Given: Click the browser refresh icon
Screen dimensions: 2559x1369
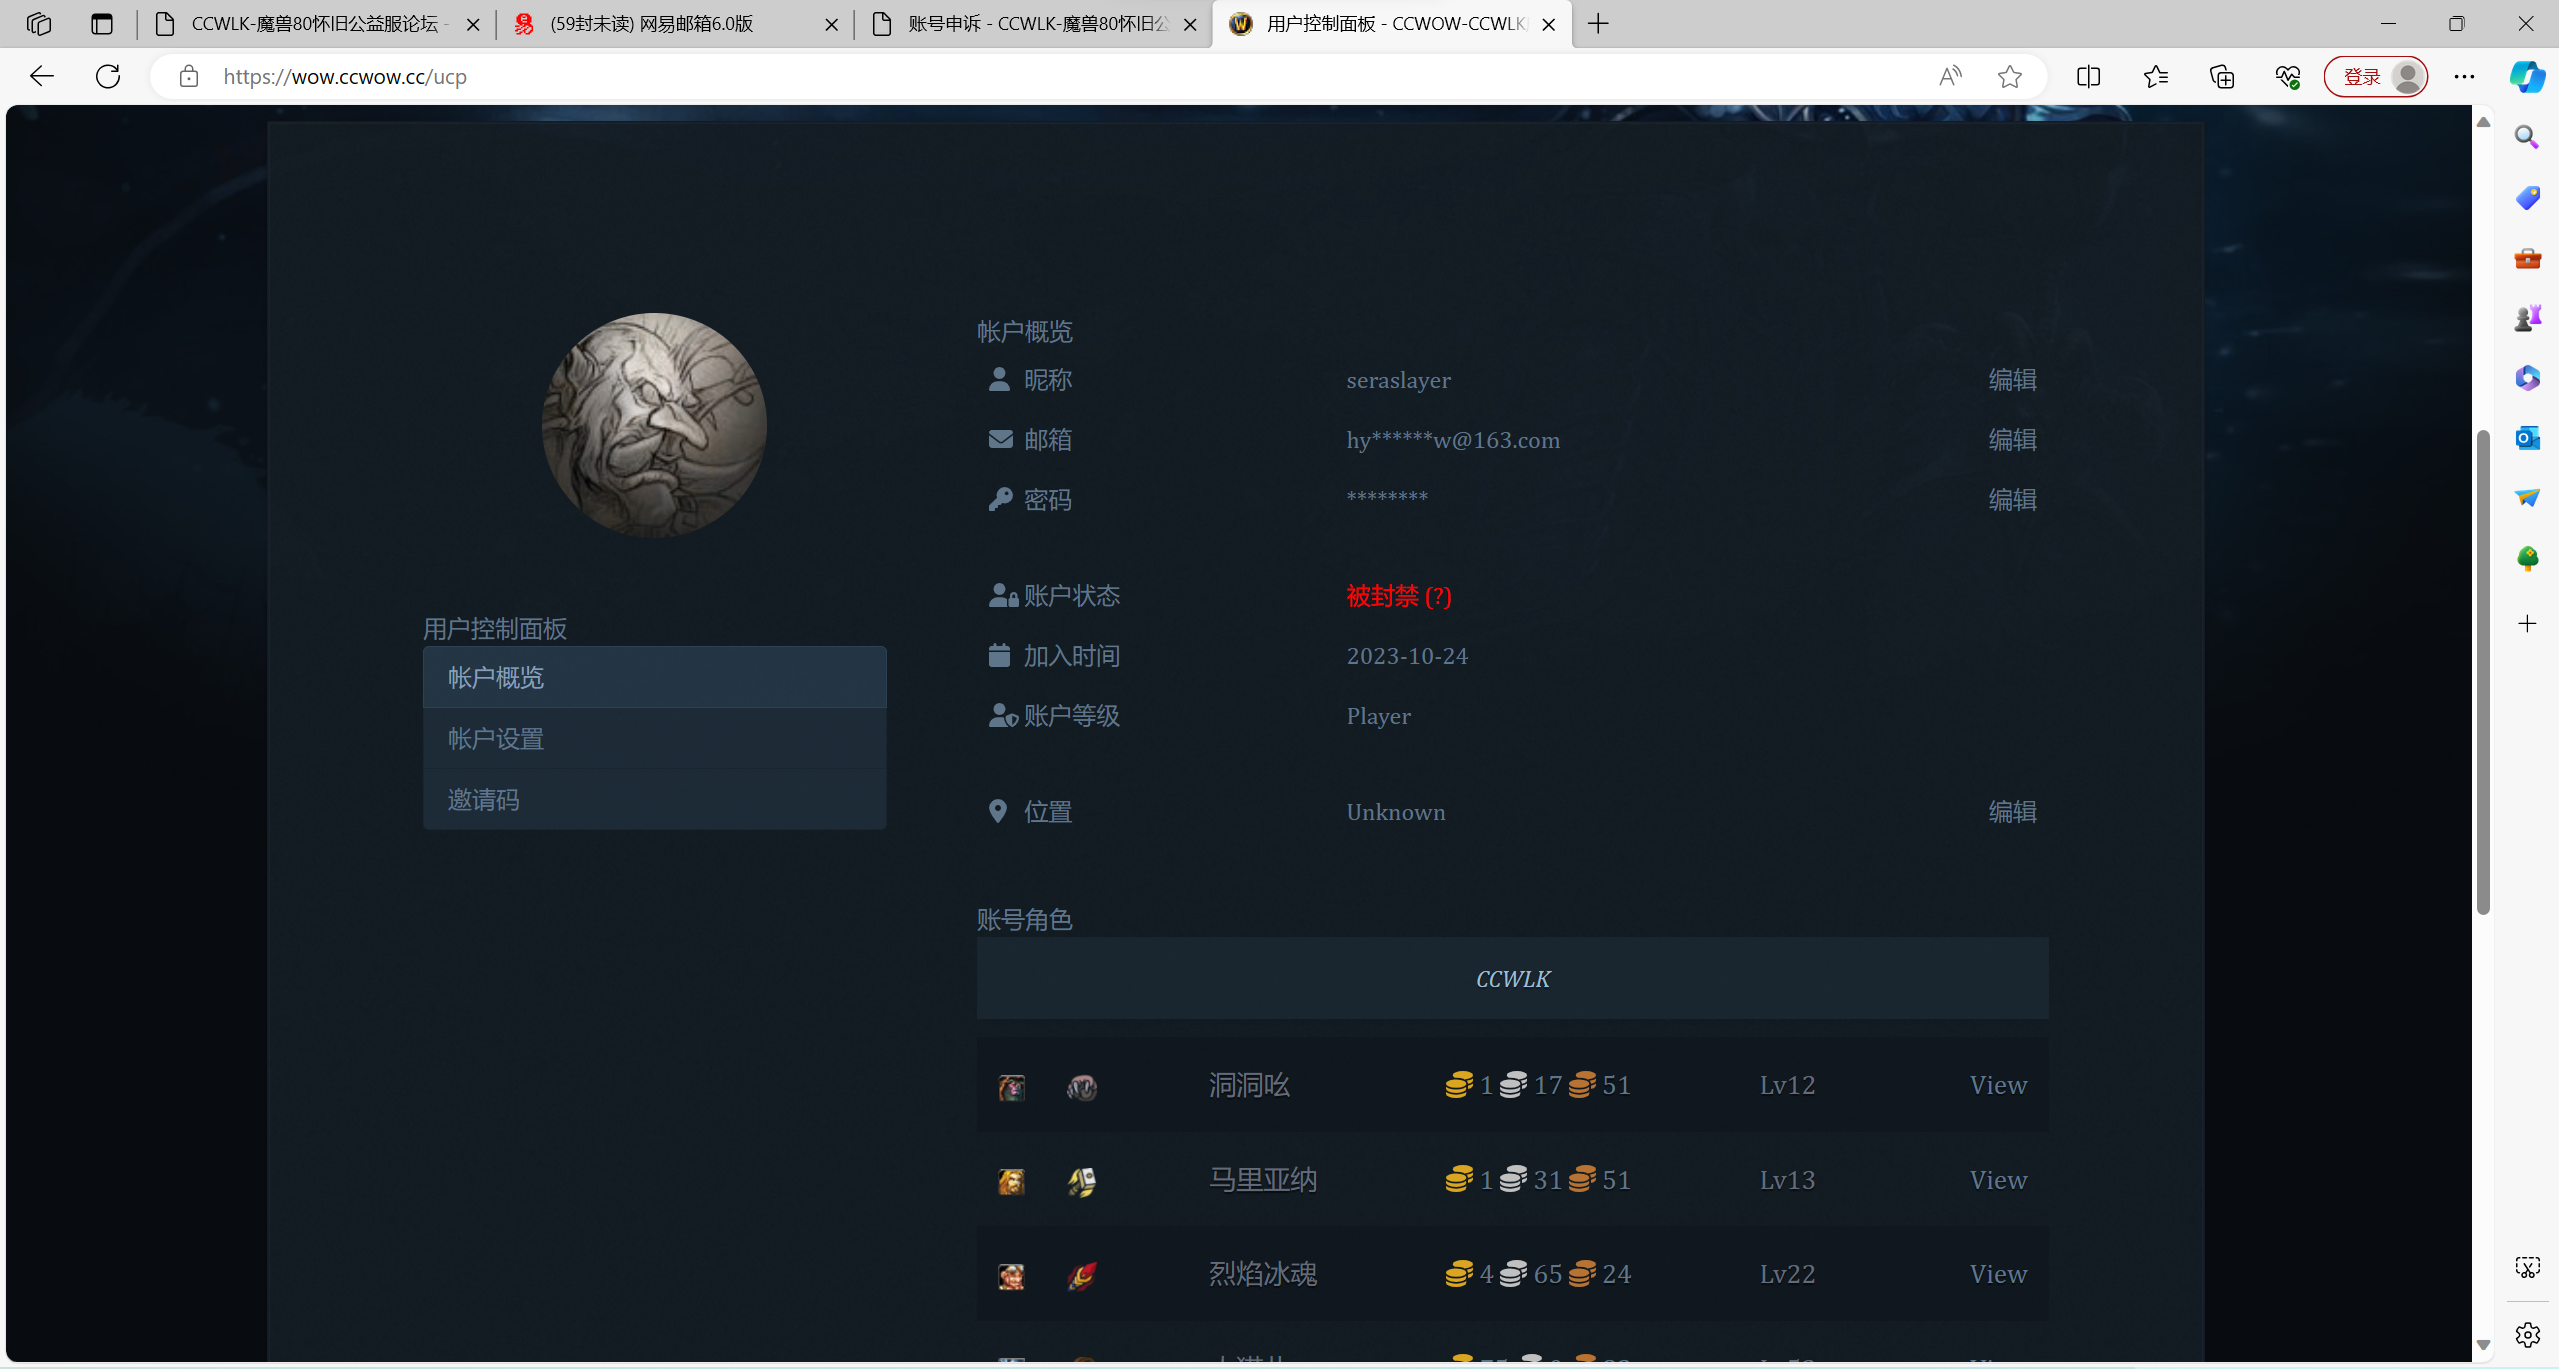Looking at the screenshot, I should [x=108, y=77].
